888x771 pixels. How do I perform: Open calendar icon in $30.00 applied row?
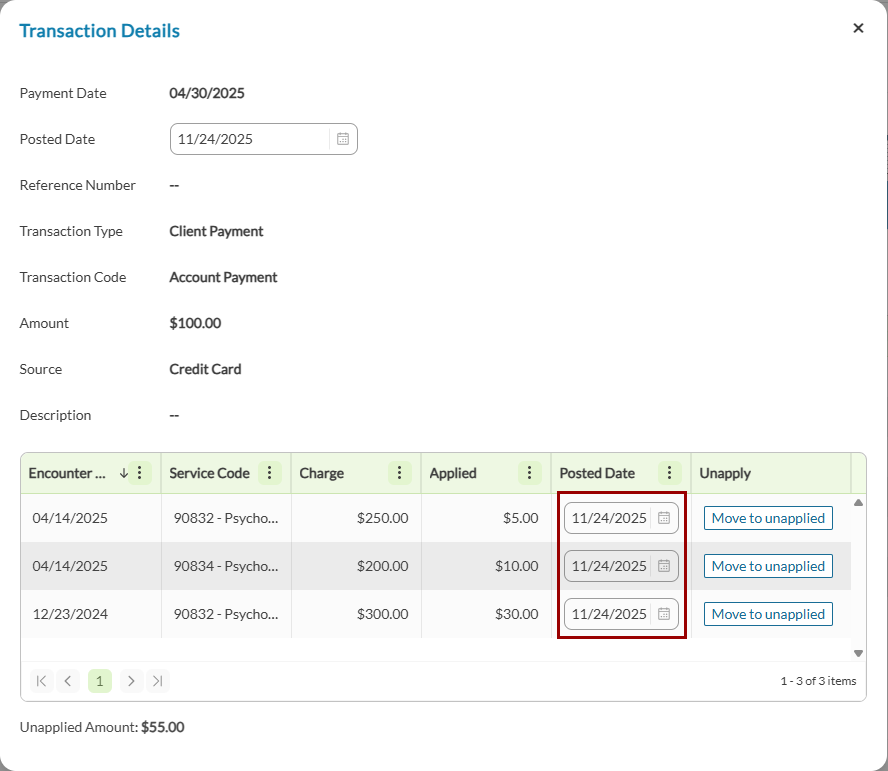[x=663, y=614]
